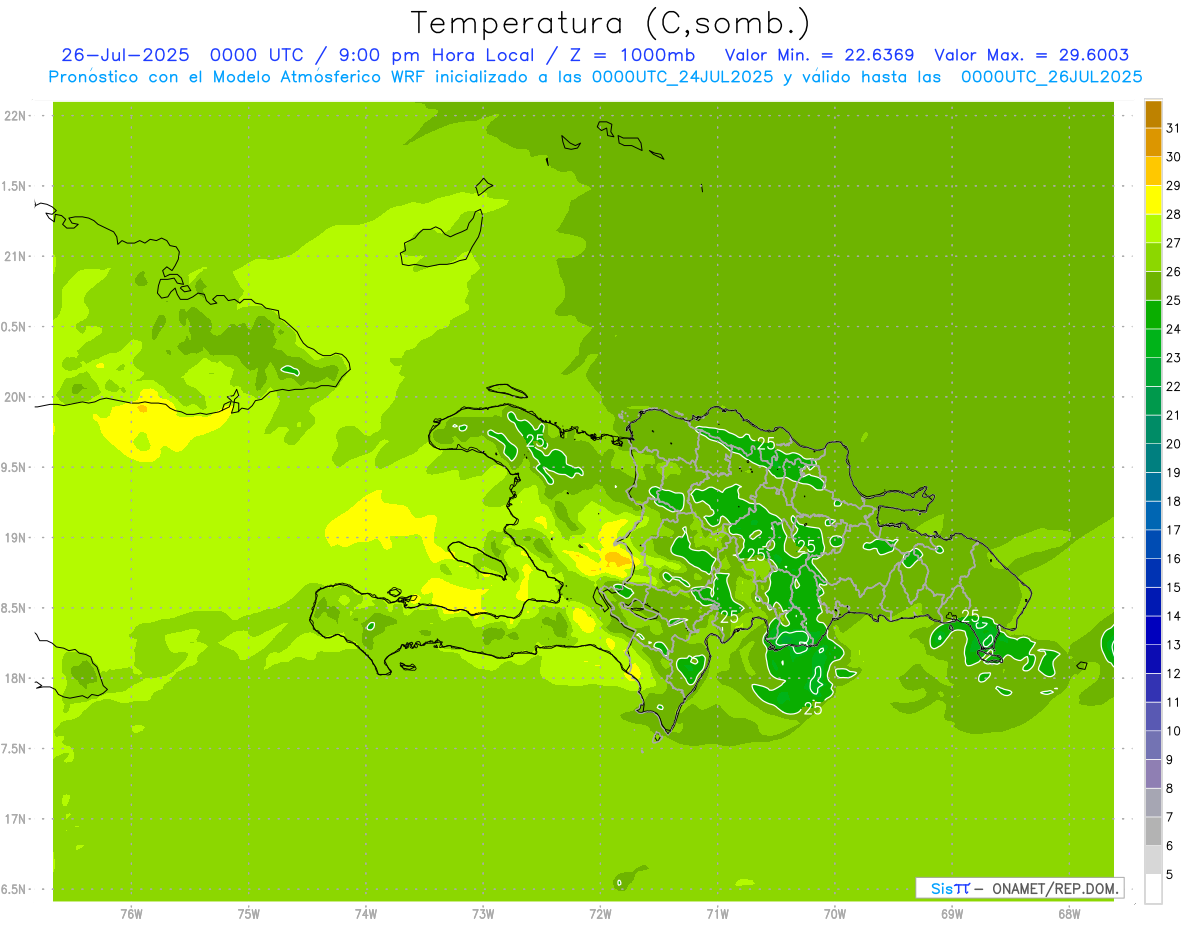Image resolution: width=1200 pixels, height=927 pixels.
Task: Click the "0000 UTC" time label
Action: point(255,55)
